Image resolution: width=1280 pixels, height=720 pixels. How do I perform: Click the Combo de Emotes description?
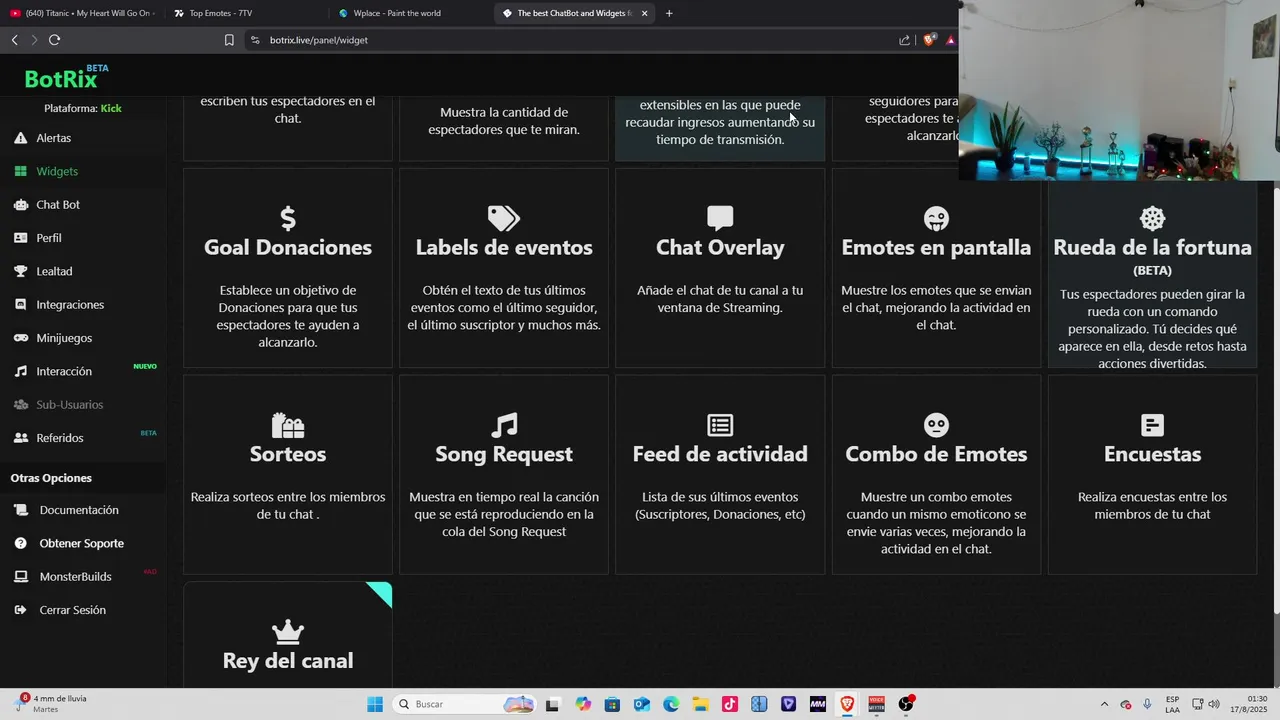[x=936, y=523]
